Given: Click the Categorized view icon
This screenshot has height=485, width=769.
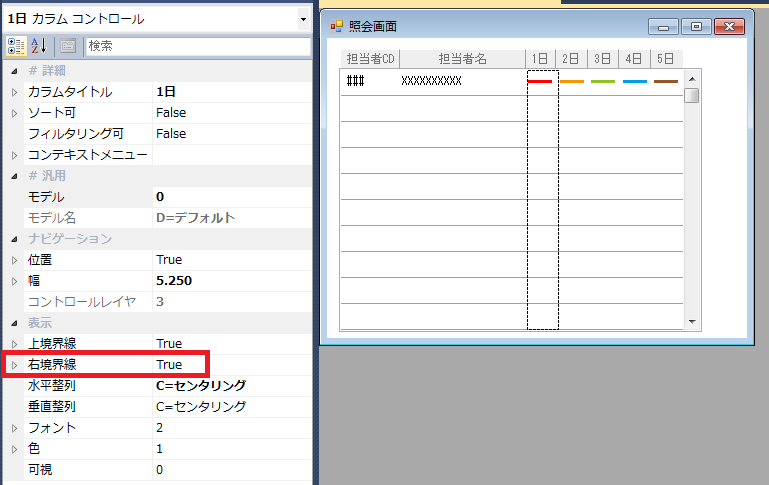Looking at the screenshot, I should point(16,46).
